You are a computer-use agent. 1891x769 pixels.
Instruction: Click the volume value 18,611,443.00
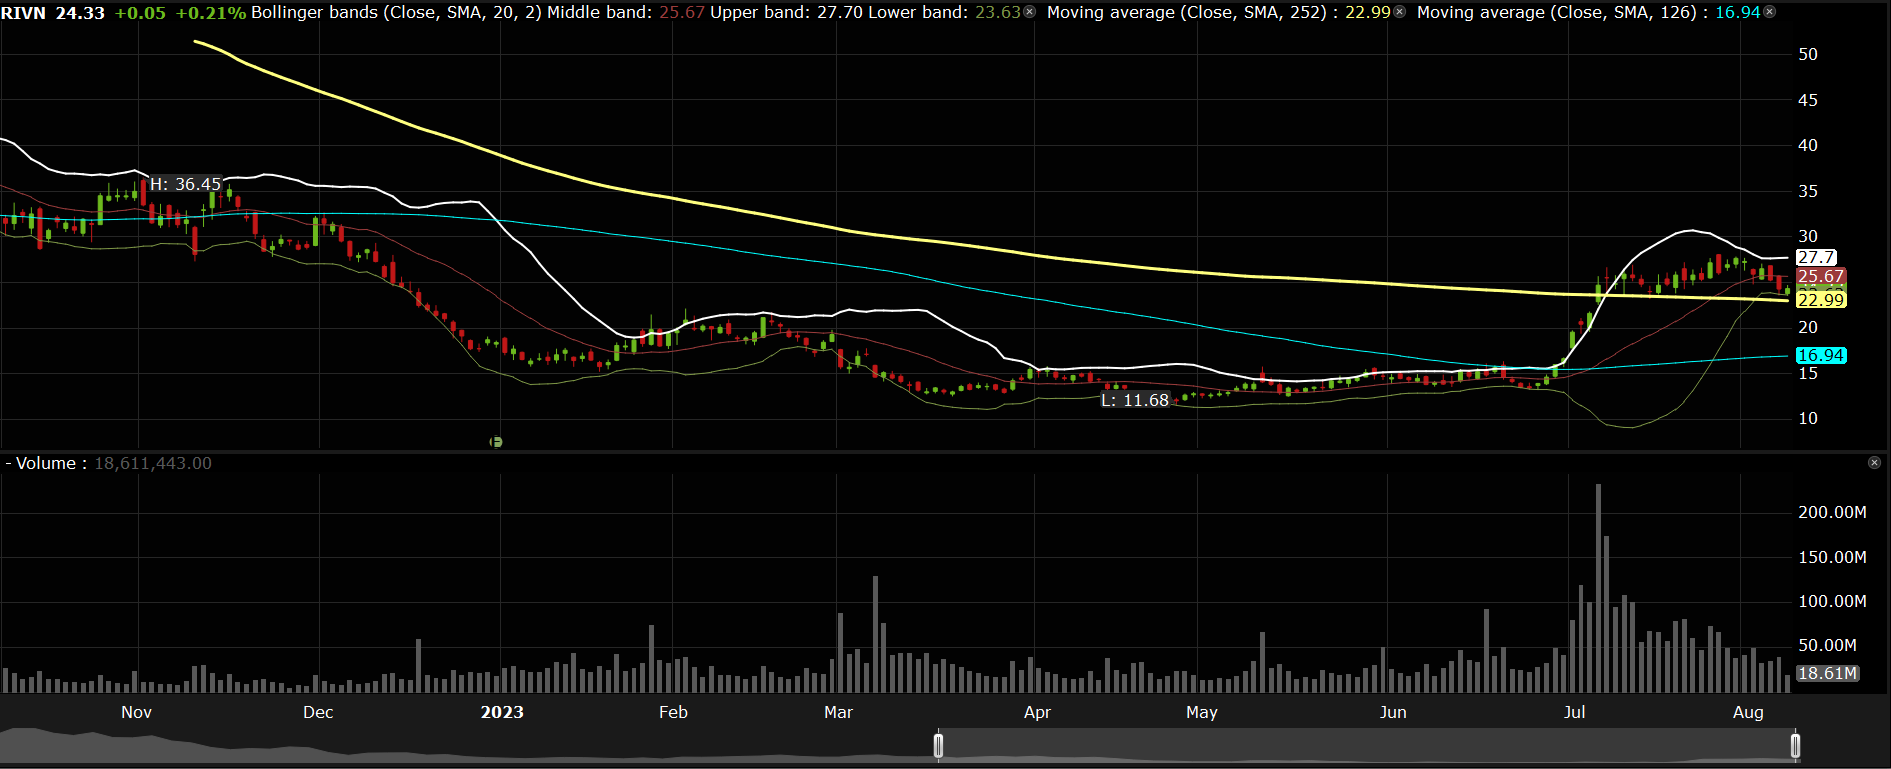pyautogui.click(x=153, y=463)
